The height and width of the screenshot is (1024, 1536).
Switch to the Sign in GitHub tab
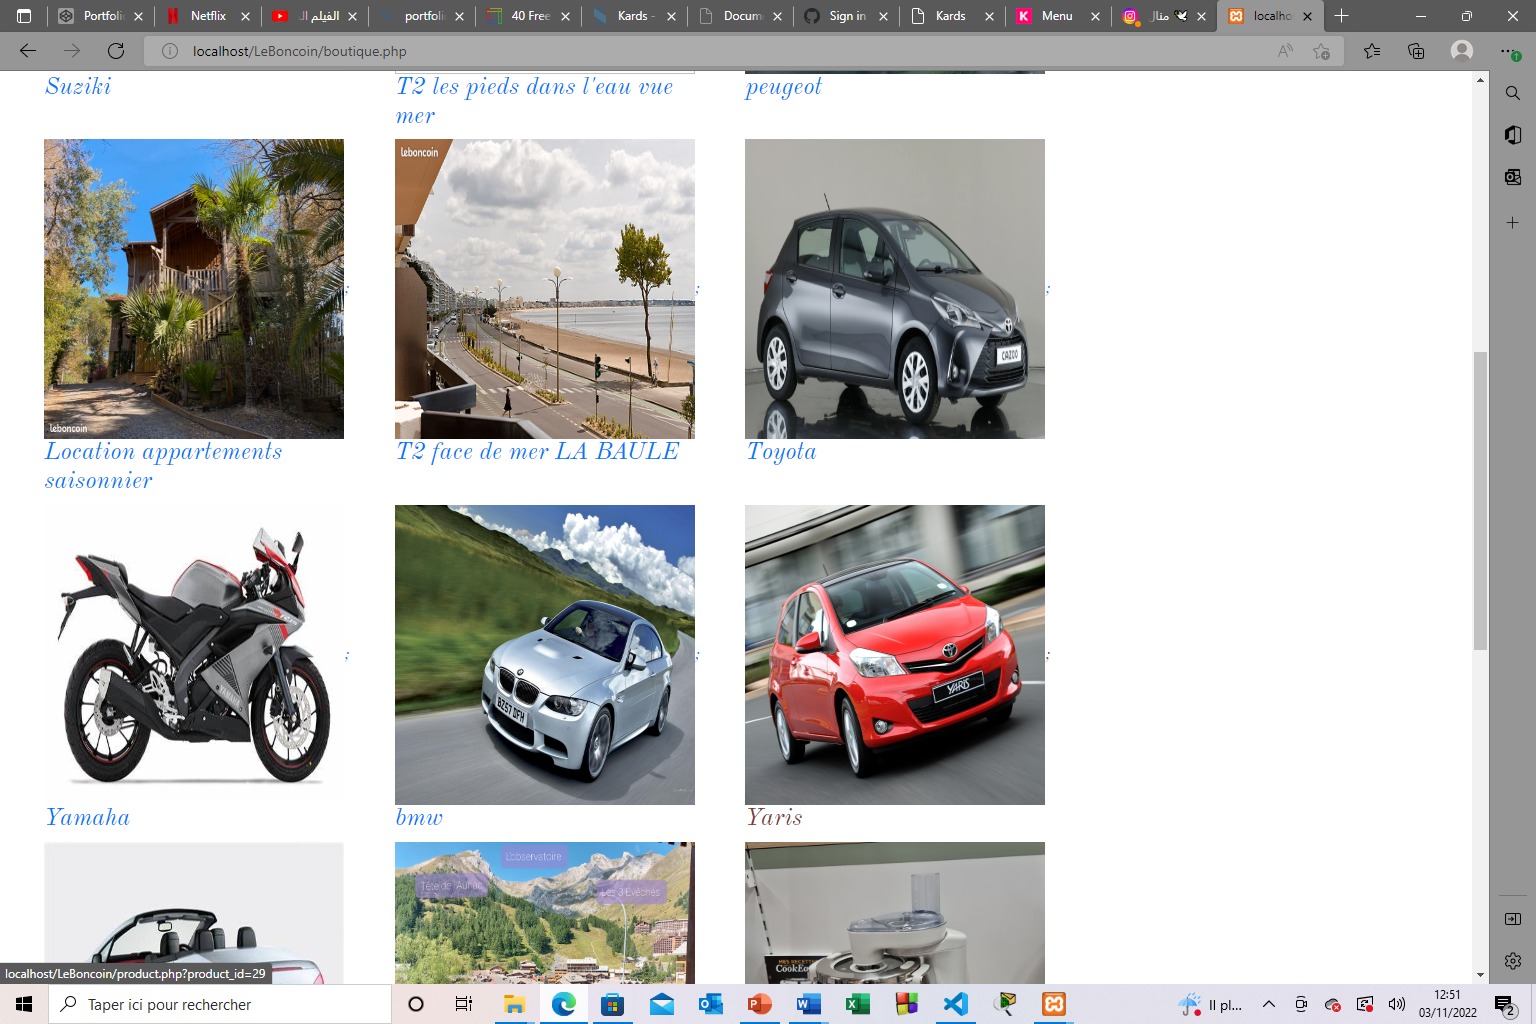[846, 16]
